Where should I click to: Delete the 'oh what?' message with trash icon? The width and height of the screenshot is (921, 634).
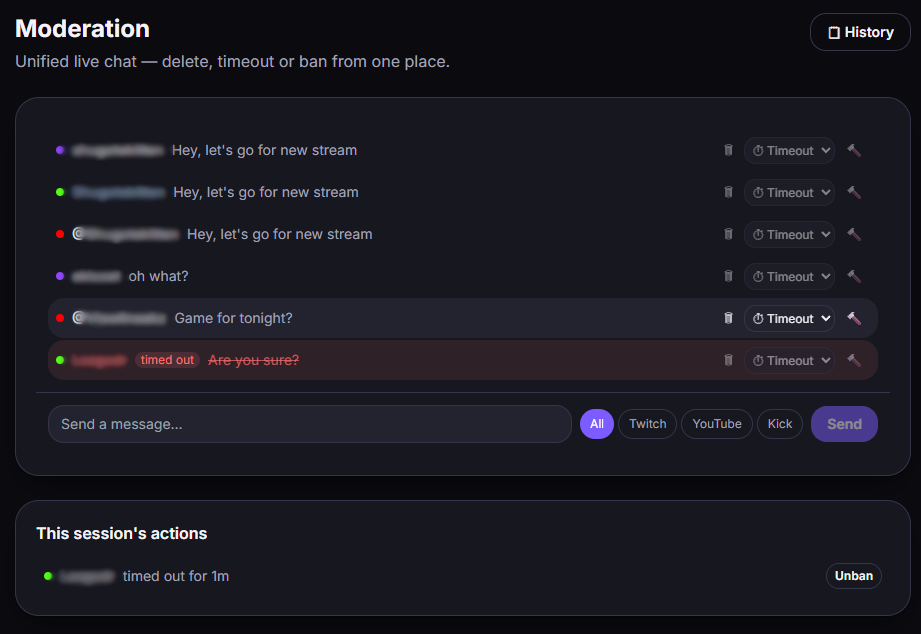pos(728,276)
